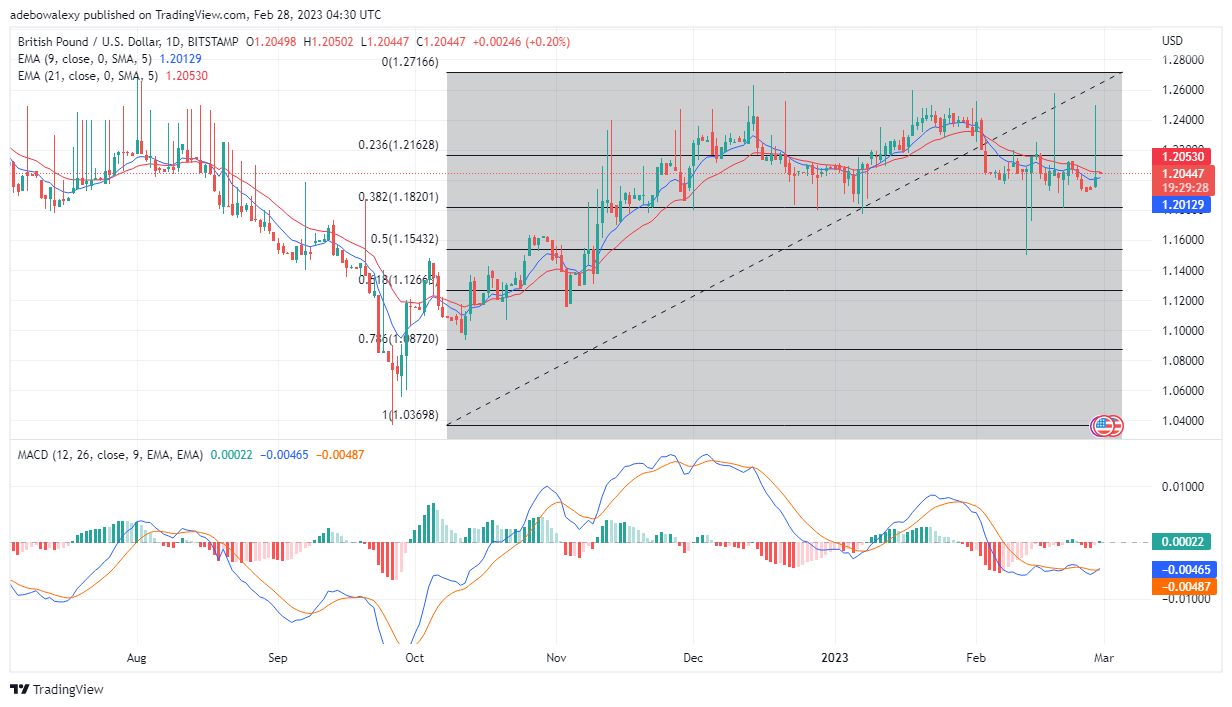Select the EMA (9, close, 0, SMA, 5) legend
The width and height of the screenshot is (1232, 707).
click(86, 59)
